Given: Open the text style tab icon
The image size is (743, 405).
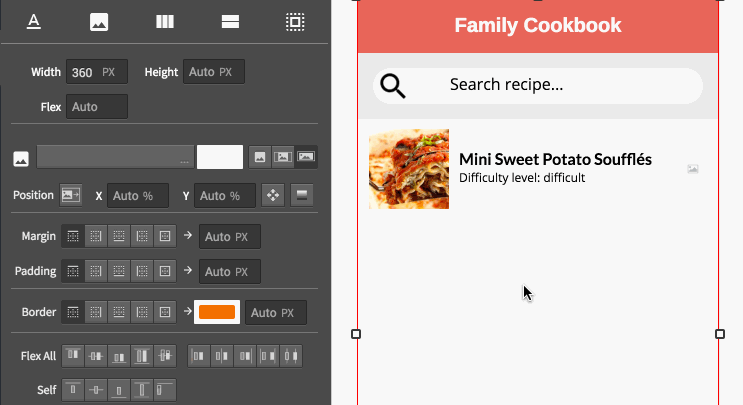Looking at the screenshot, I should click(x=34, y=21).
